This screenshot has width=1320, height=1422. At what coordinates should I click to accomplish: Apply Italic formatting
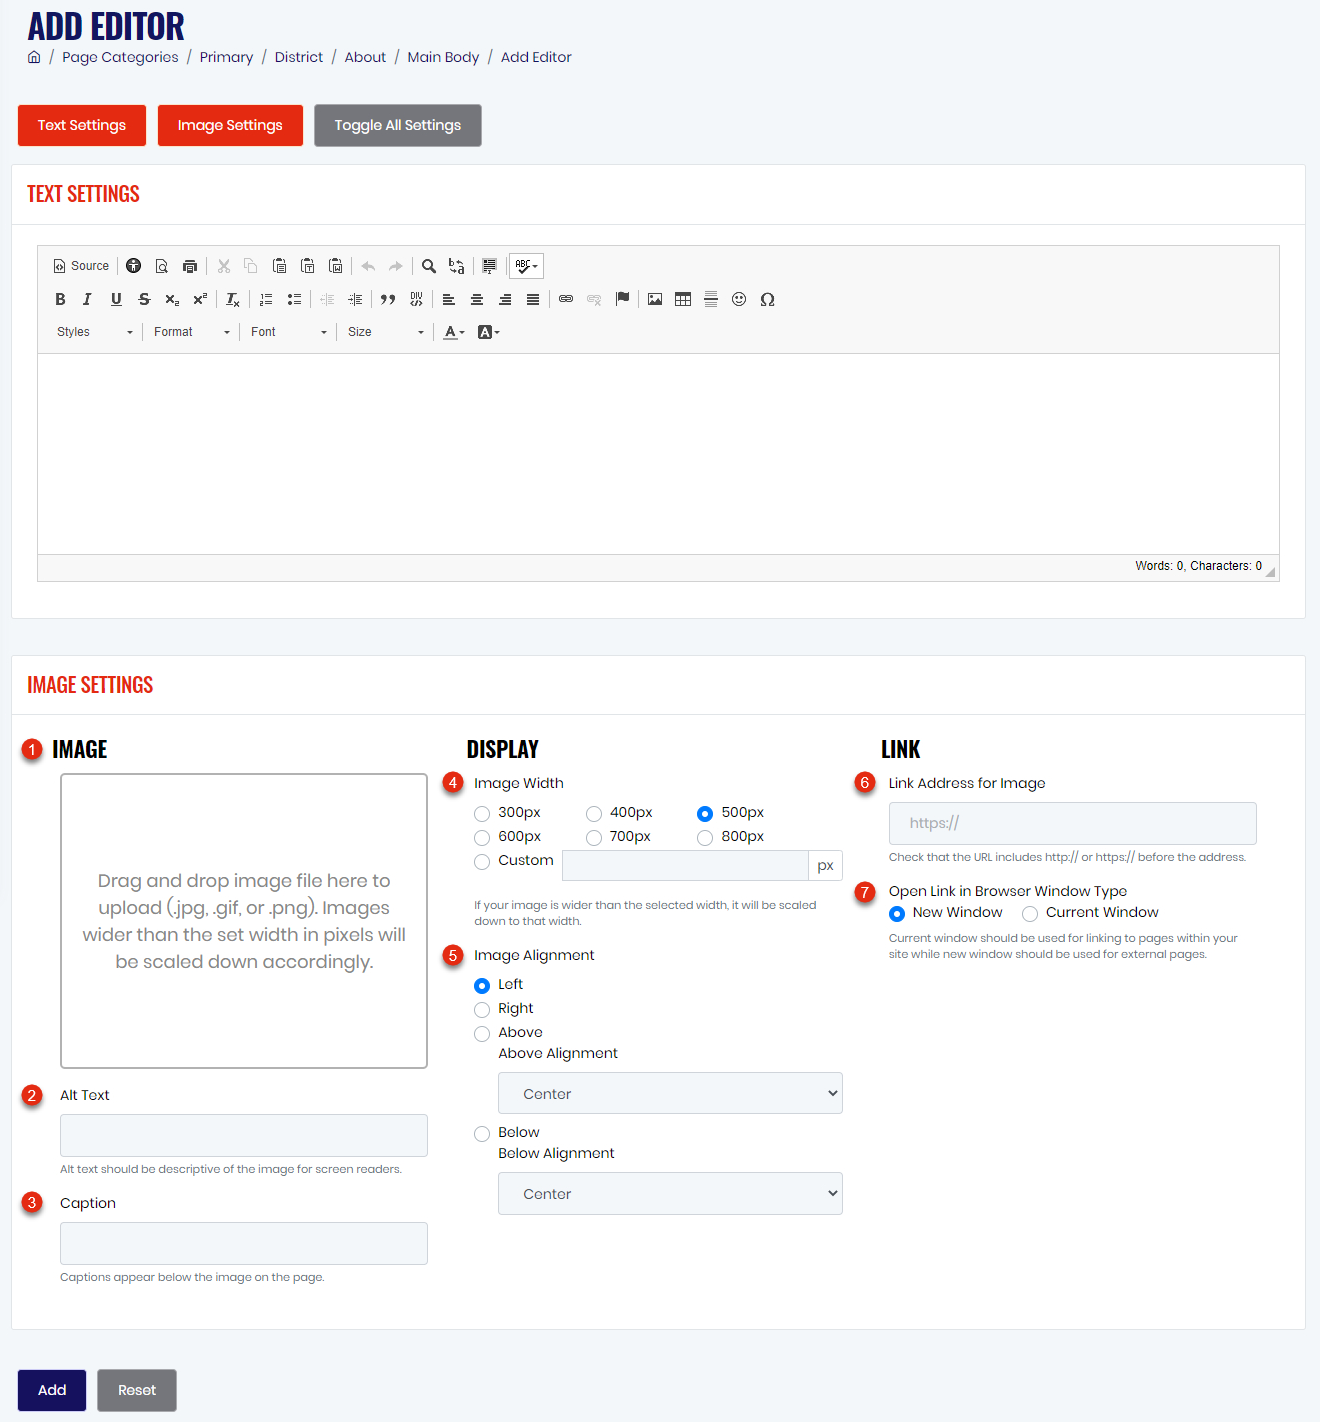coord(87,299)
